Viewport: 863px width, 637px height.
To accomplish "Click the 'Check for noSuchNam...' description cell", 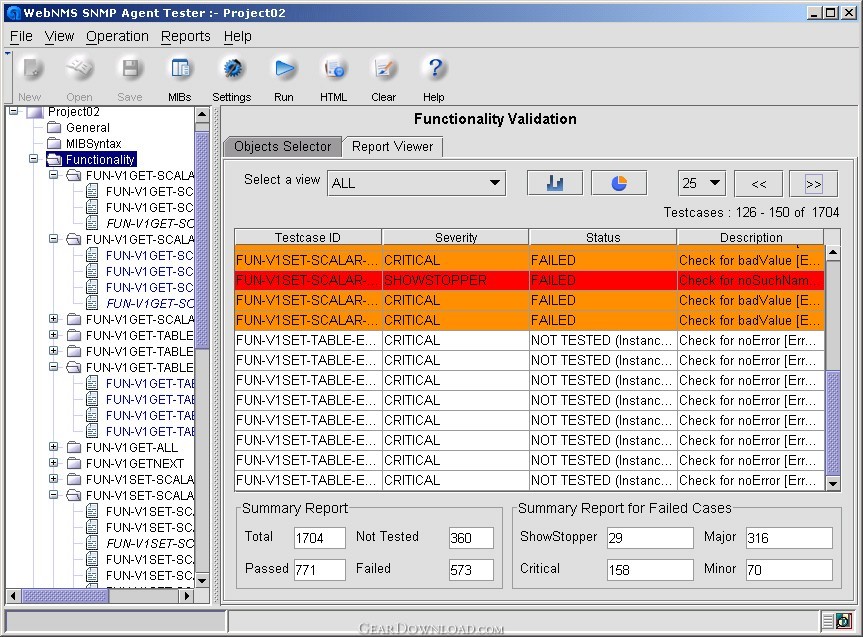I will point(751,280).
